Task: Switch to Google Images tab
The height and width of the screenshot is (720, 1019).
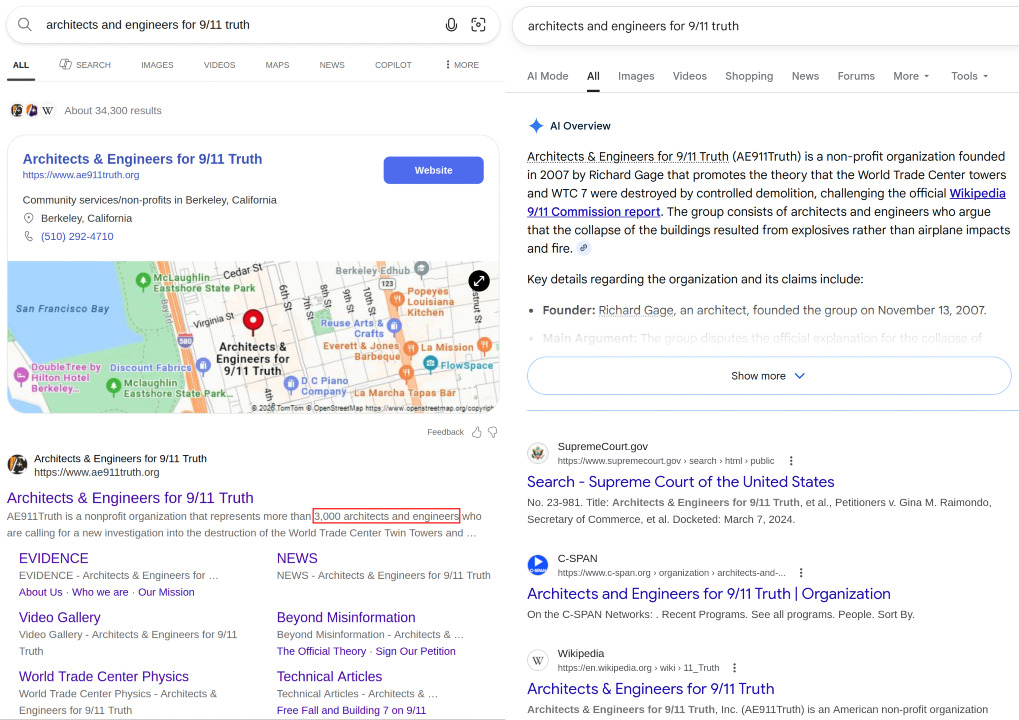Action: click(636, 76)
